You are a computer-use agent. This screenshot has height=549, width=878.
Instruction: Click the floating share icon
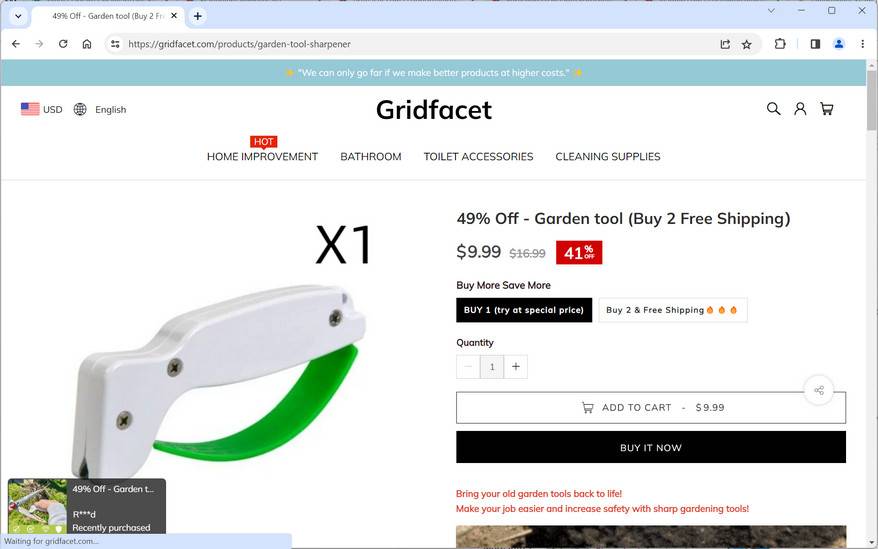click(x=819, y=390)
